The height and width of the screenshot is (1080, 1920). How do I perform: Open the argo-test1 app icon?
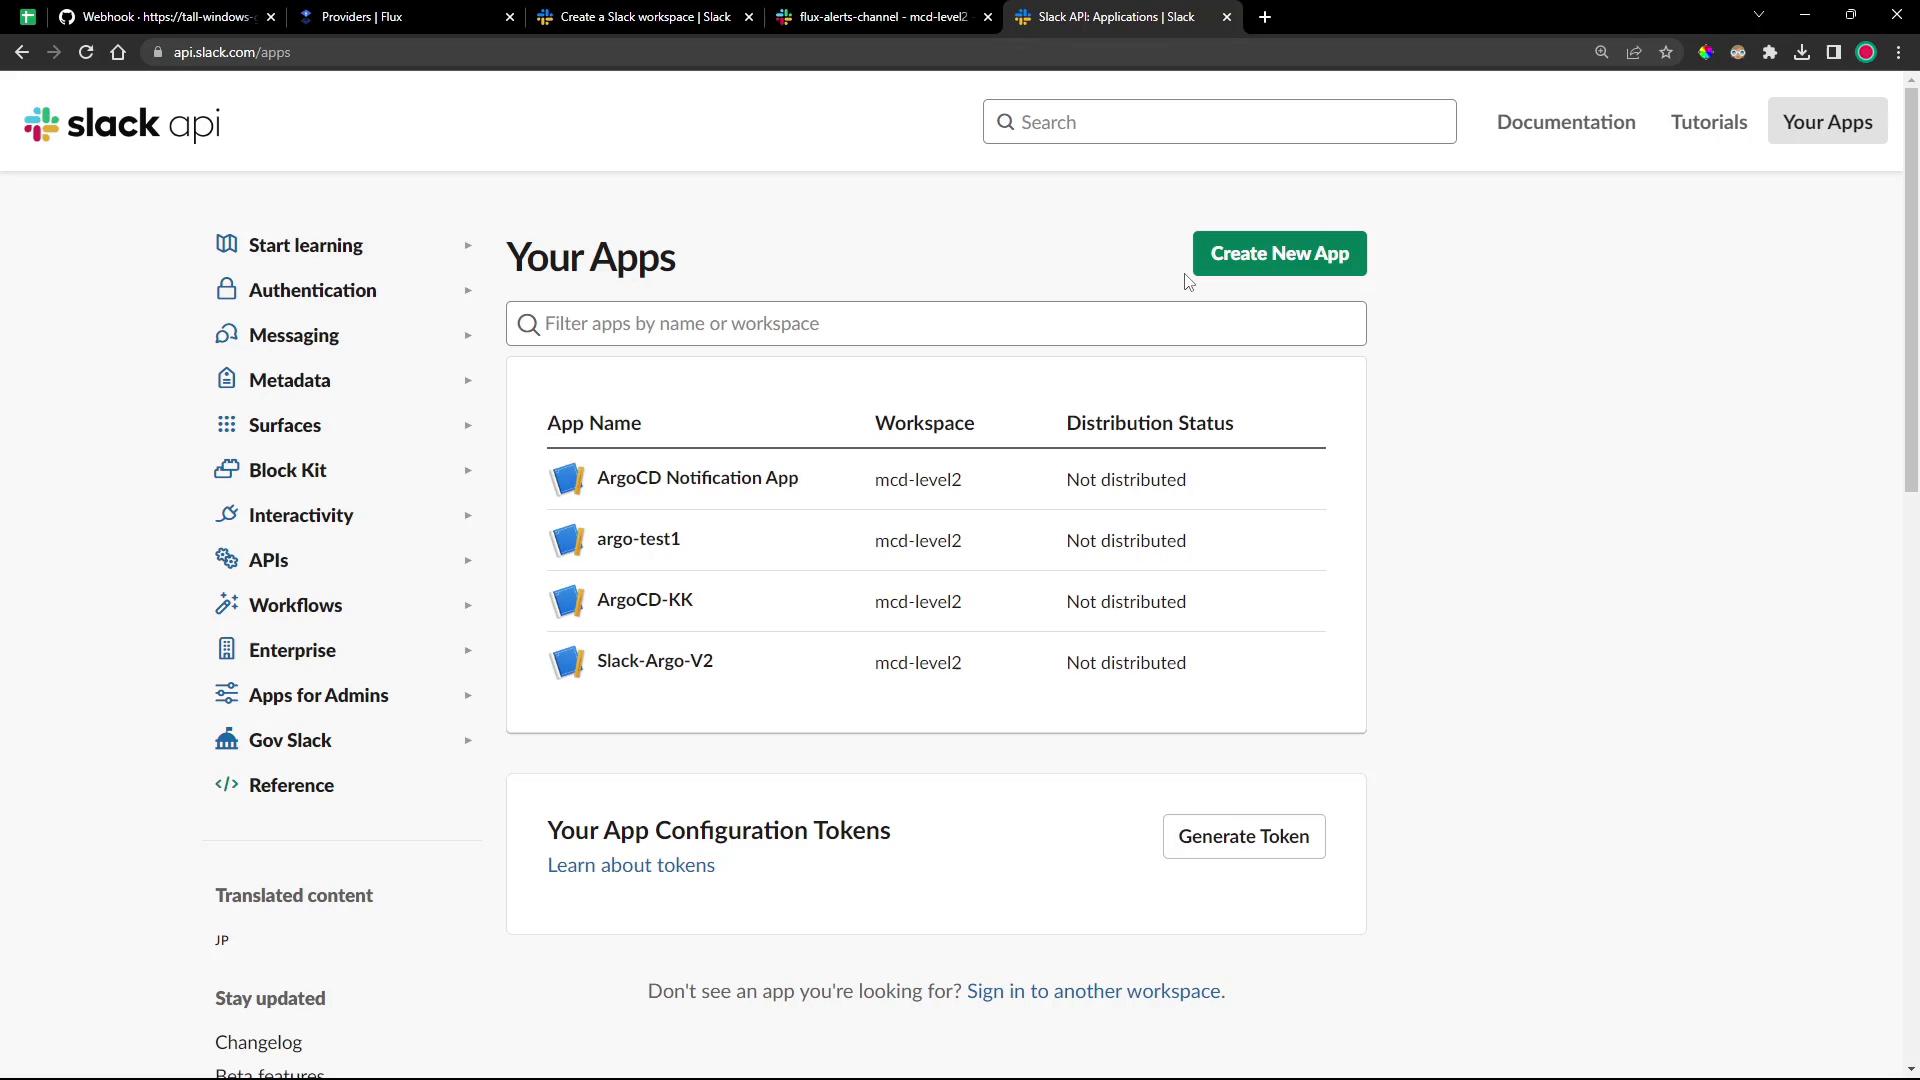point(567,540)
